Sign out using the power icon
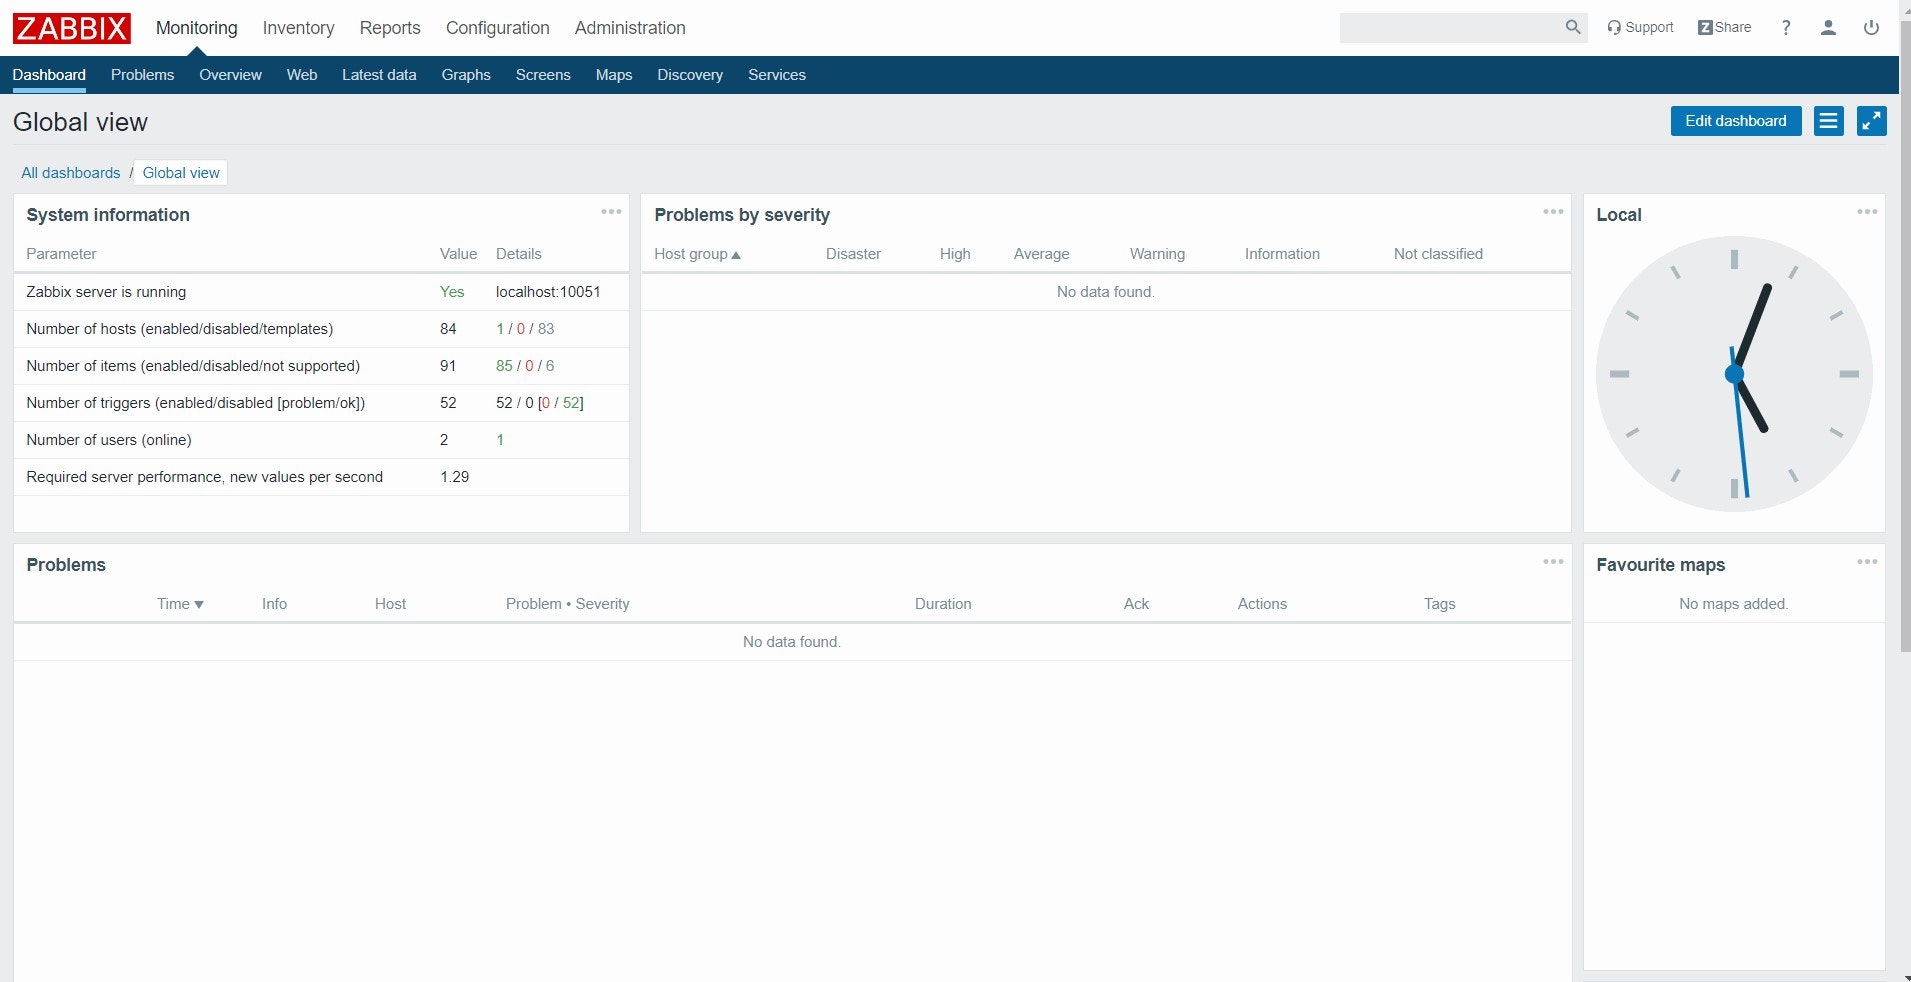This screenshot has height=982, width=1911. click(1869, 28)
